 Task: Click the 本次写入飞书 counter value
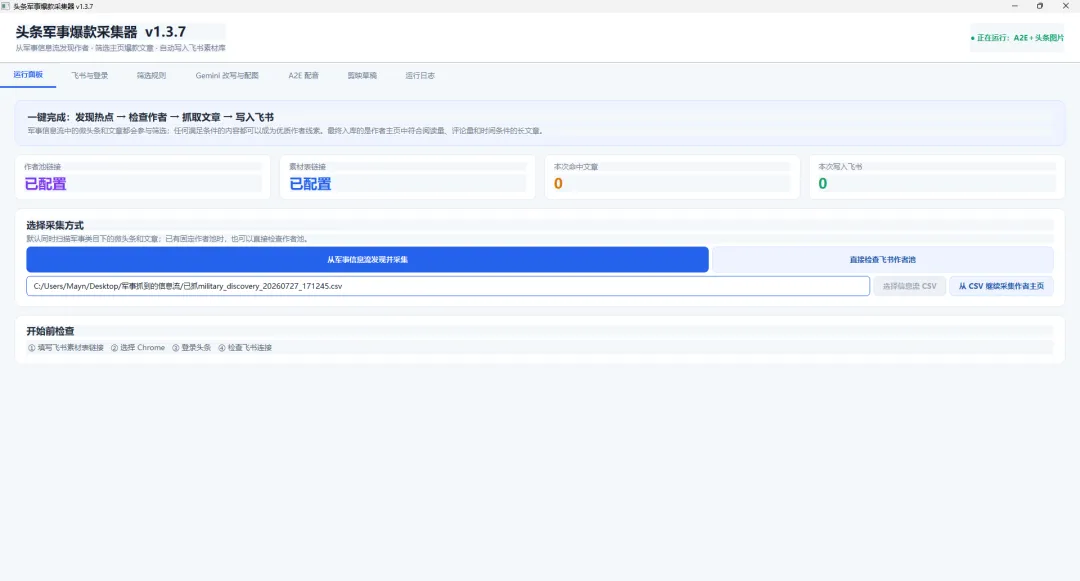tap(822, 184)
